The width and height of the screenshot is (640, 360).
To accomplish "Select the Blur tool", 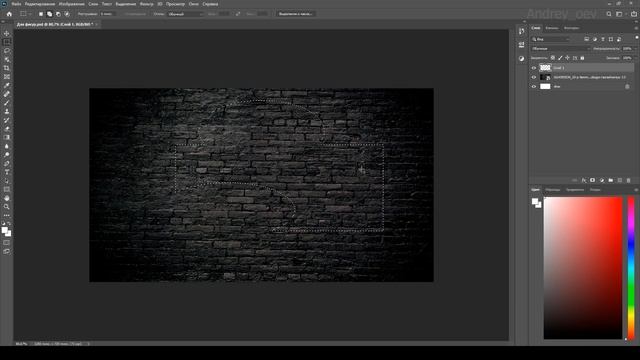I will tap(7, 146).
